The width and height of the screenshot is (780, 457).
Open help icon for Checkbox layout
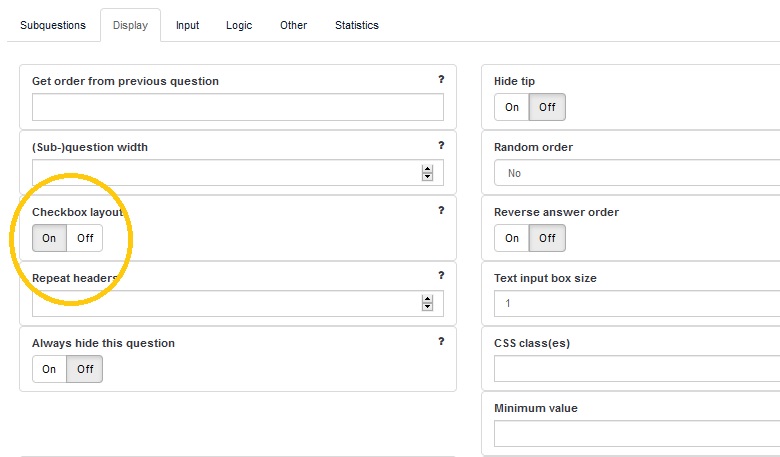[441, 210]
